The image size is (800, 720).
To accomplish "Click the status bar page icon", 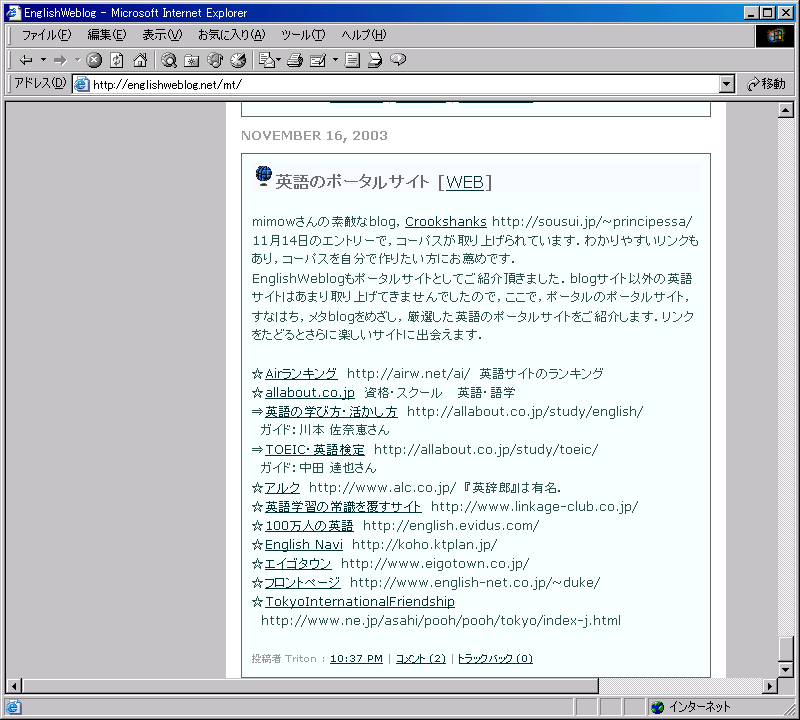I will (13, 707).
